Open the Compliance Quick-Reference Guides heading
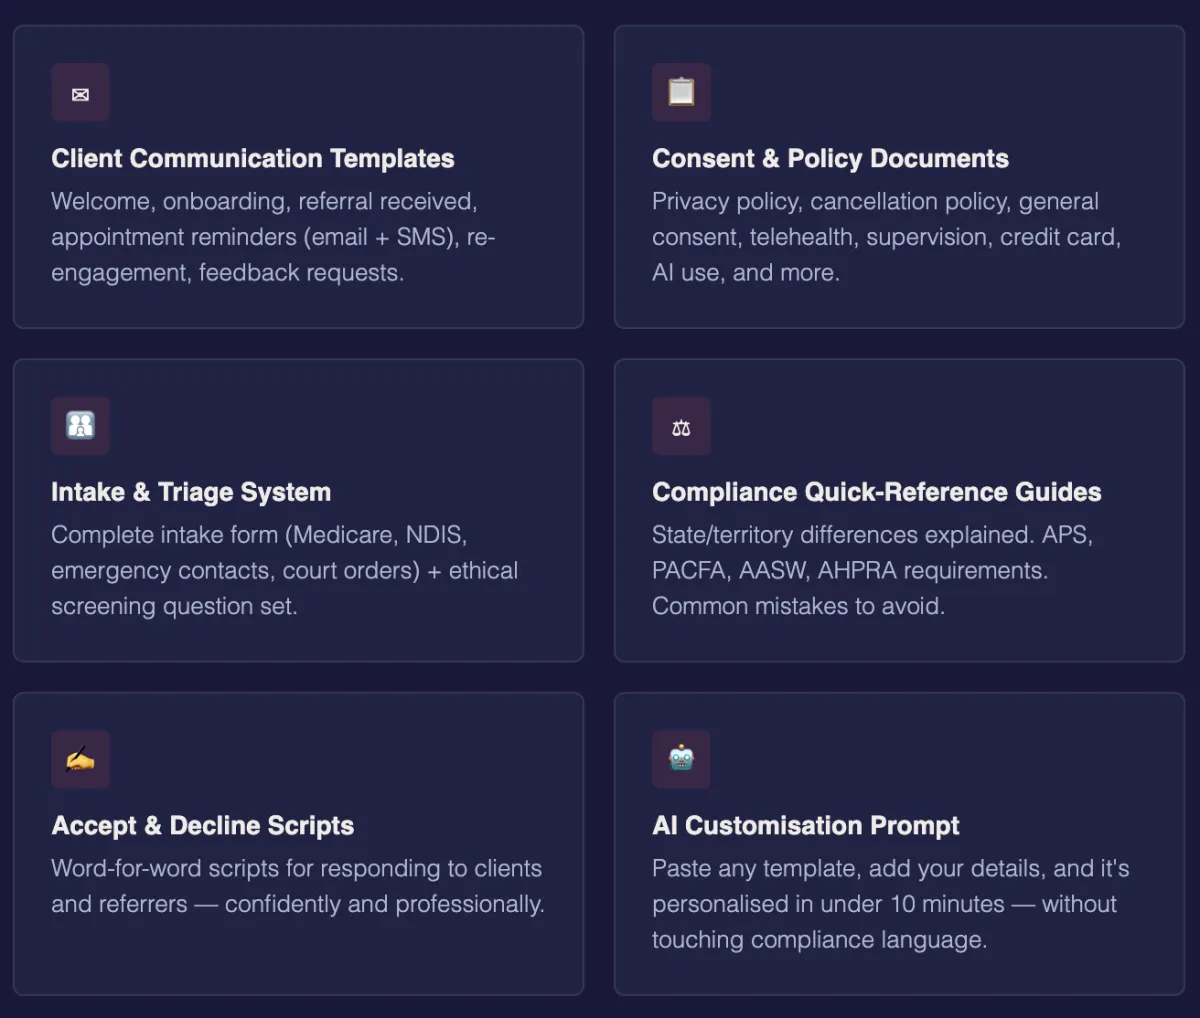1200x1018 pixels. pos(876,492)
